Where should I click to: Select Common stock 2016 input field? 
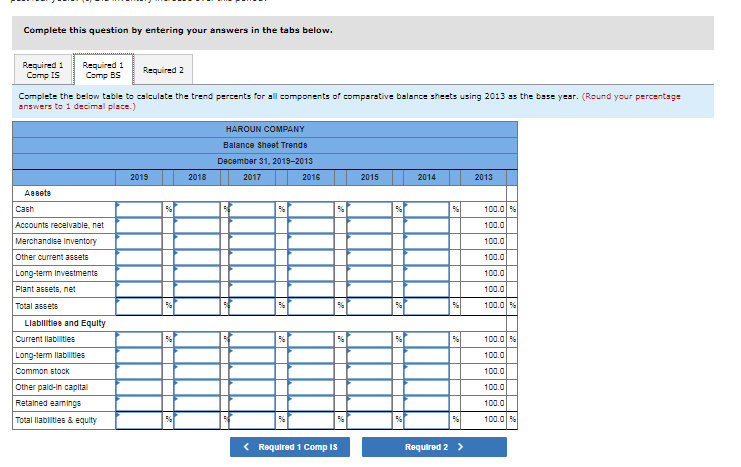311,372
